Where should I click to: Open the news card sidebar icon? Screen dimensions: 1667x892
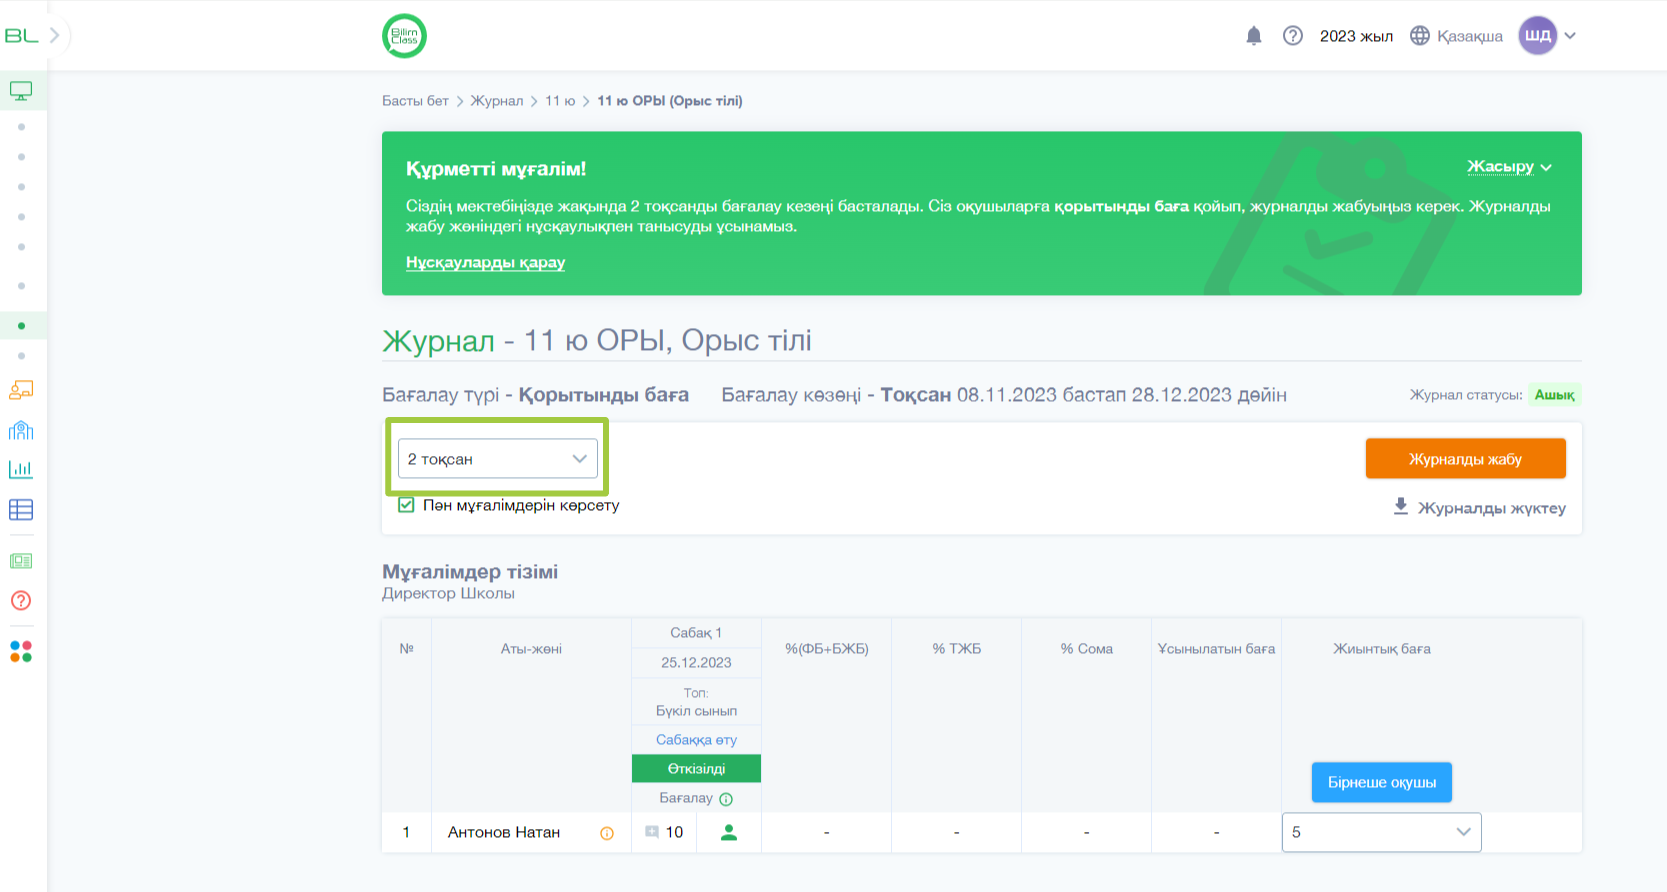click(21, 561)
